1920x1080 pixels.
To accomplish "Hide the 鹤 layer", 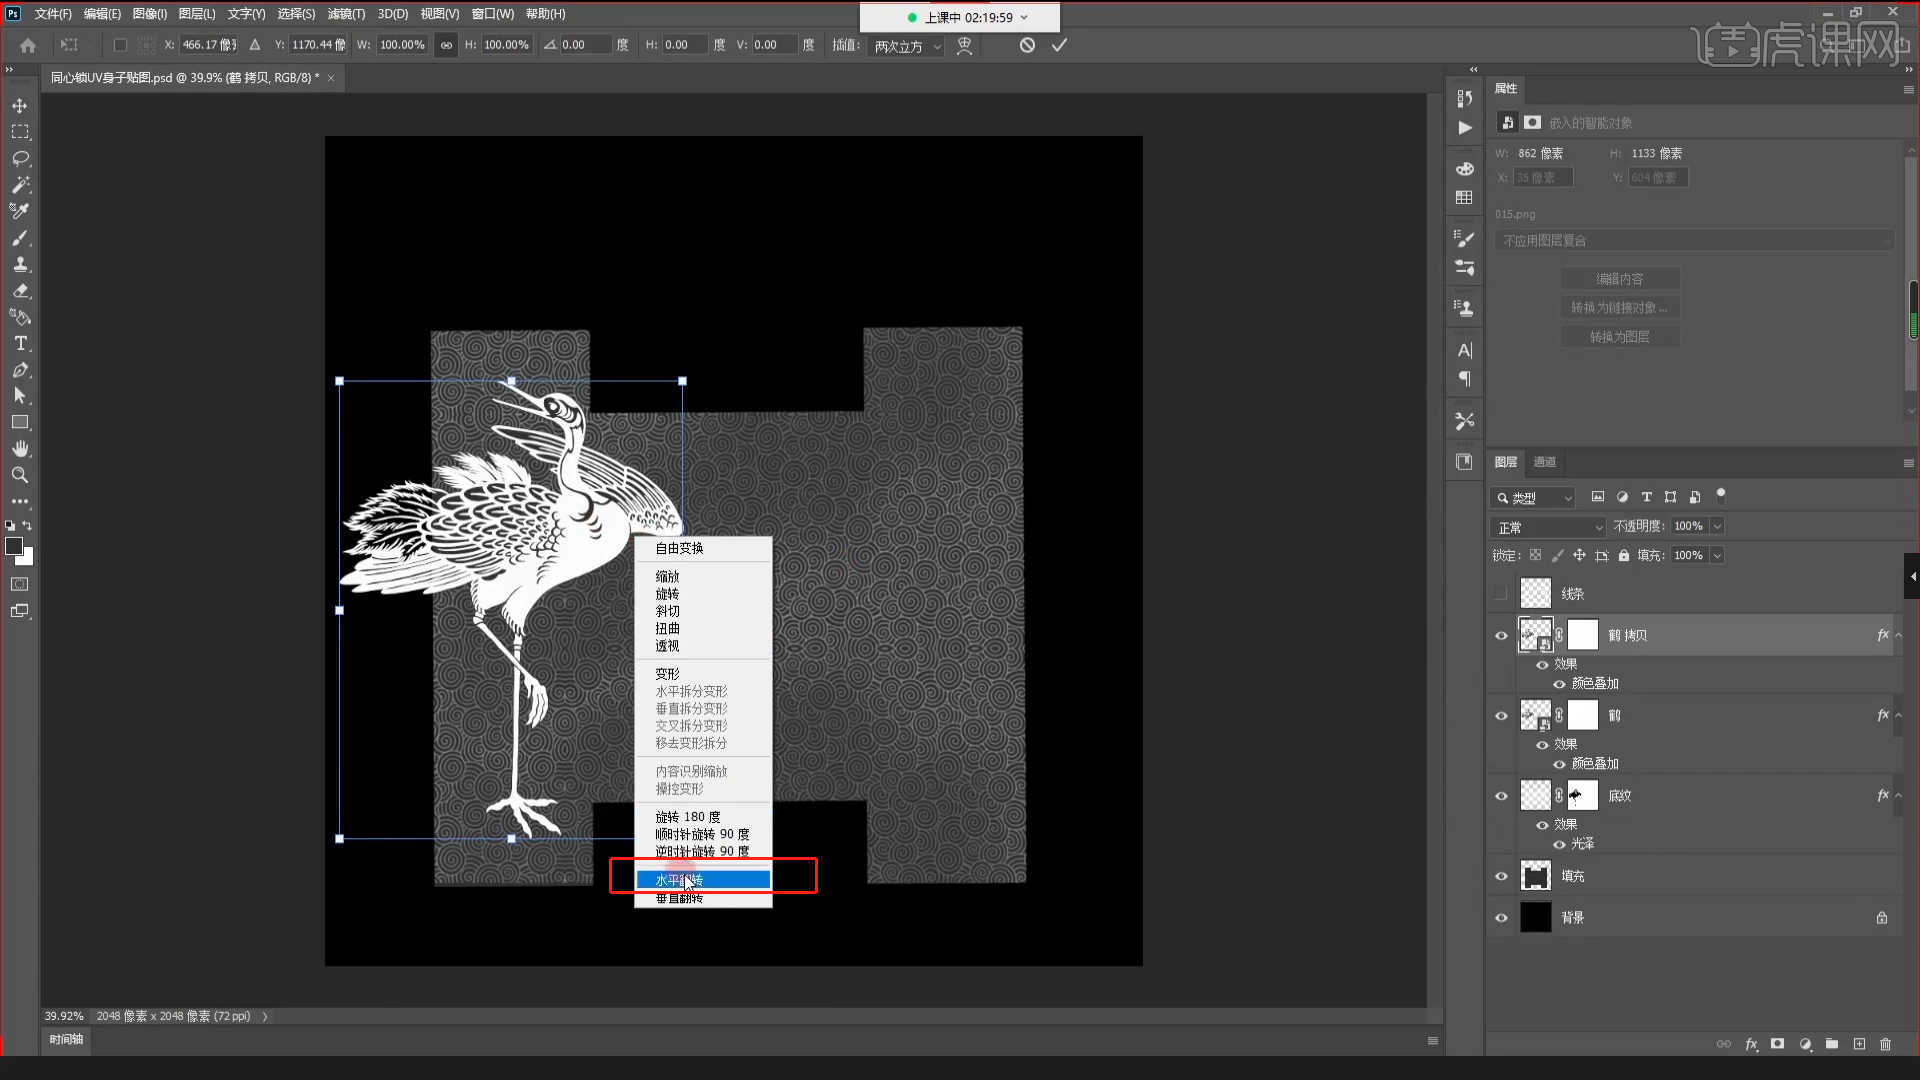I will coord(1501,716).
